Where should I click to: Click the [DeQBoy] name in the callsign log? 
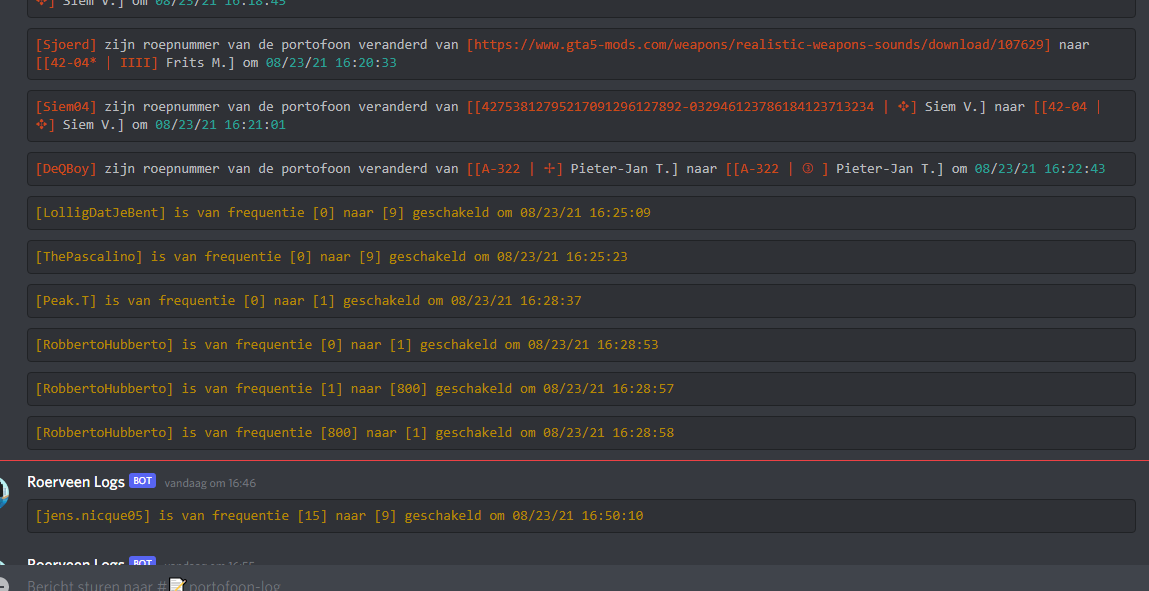pyautogui.click(x=66, y=169)
